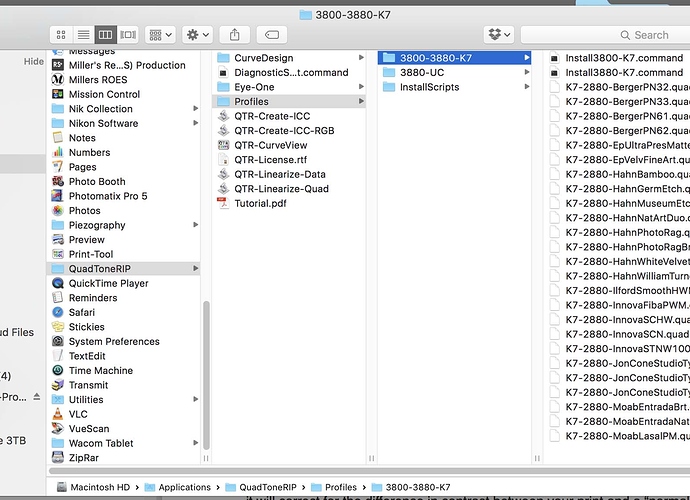Select column view button
The image size is (690, 500).
tap(106, 35)
